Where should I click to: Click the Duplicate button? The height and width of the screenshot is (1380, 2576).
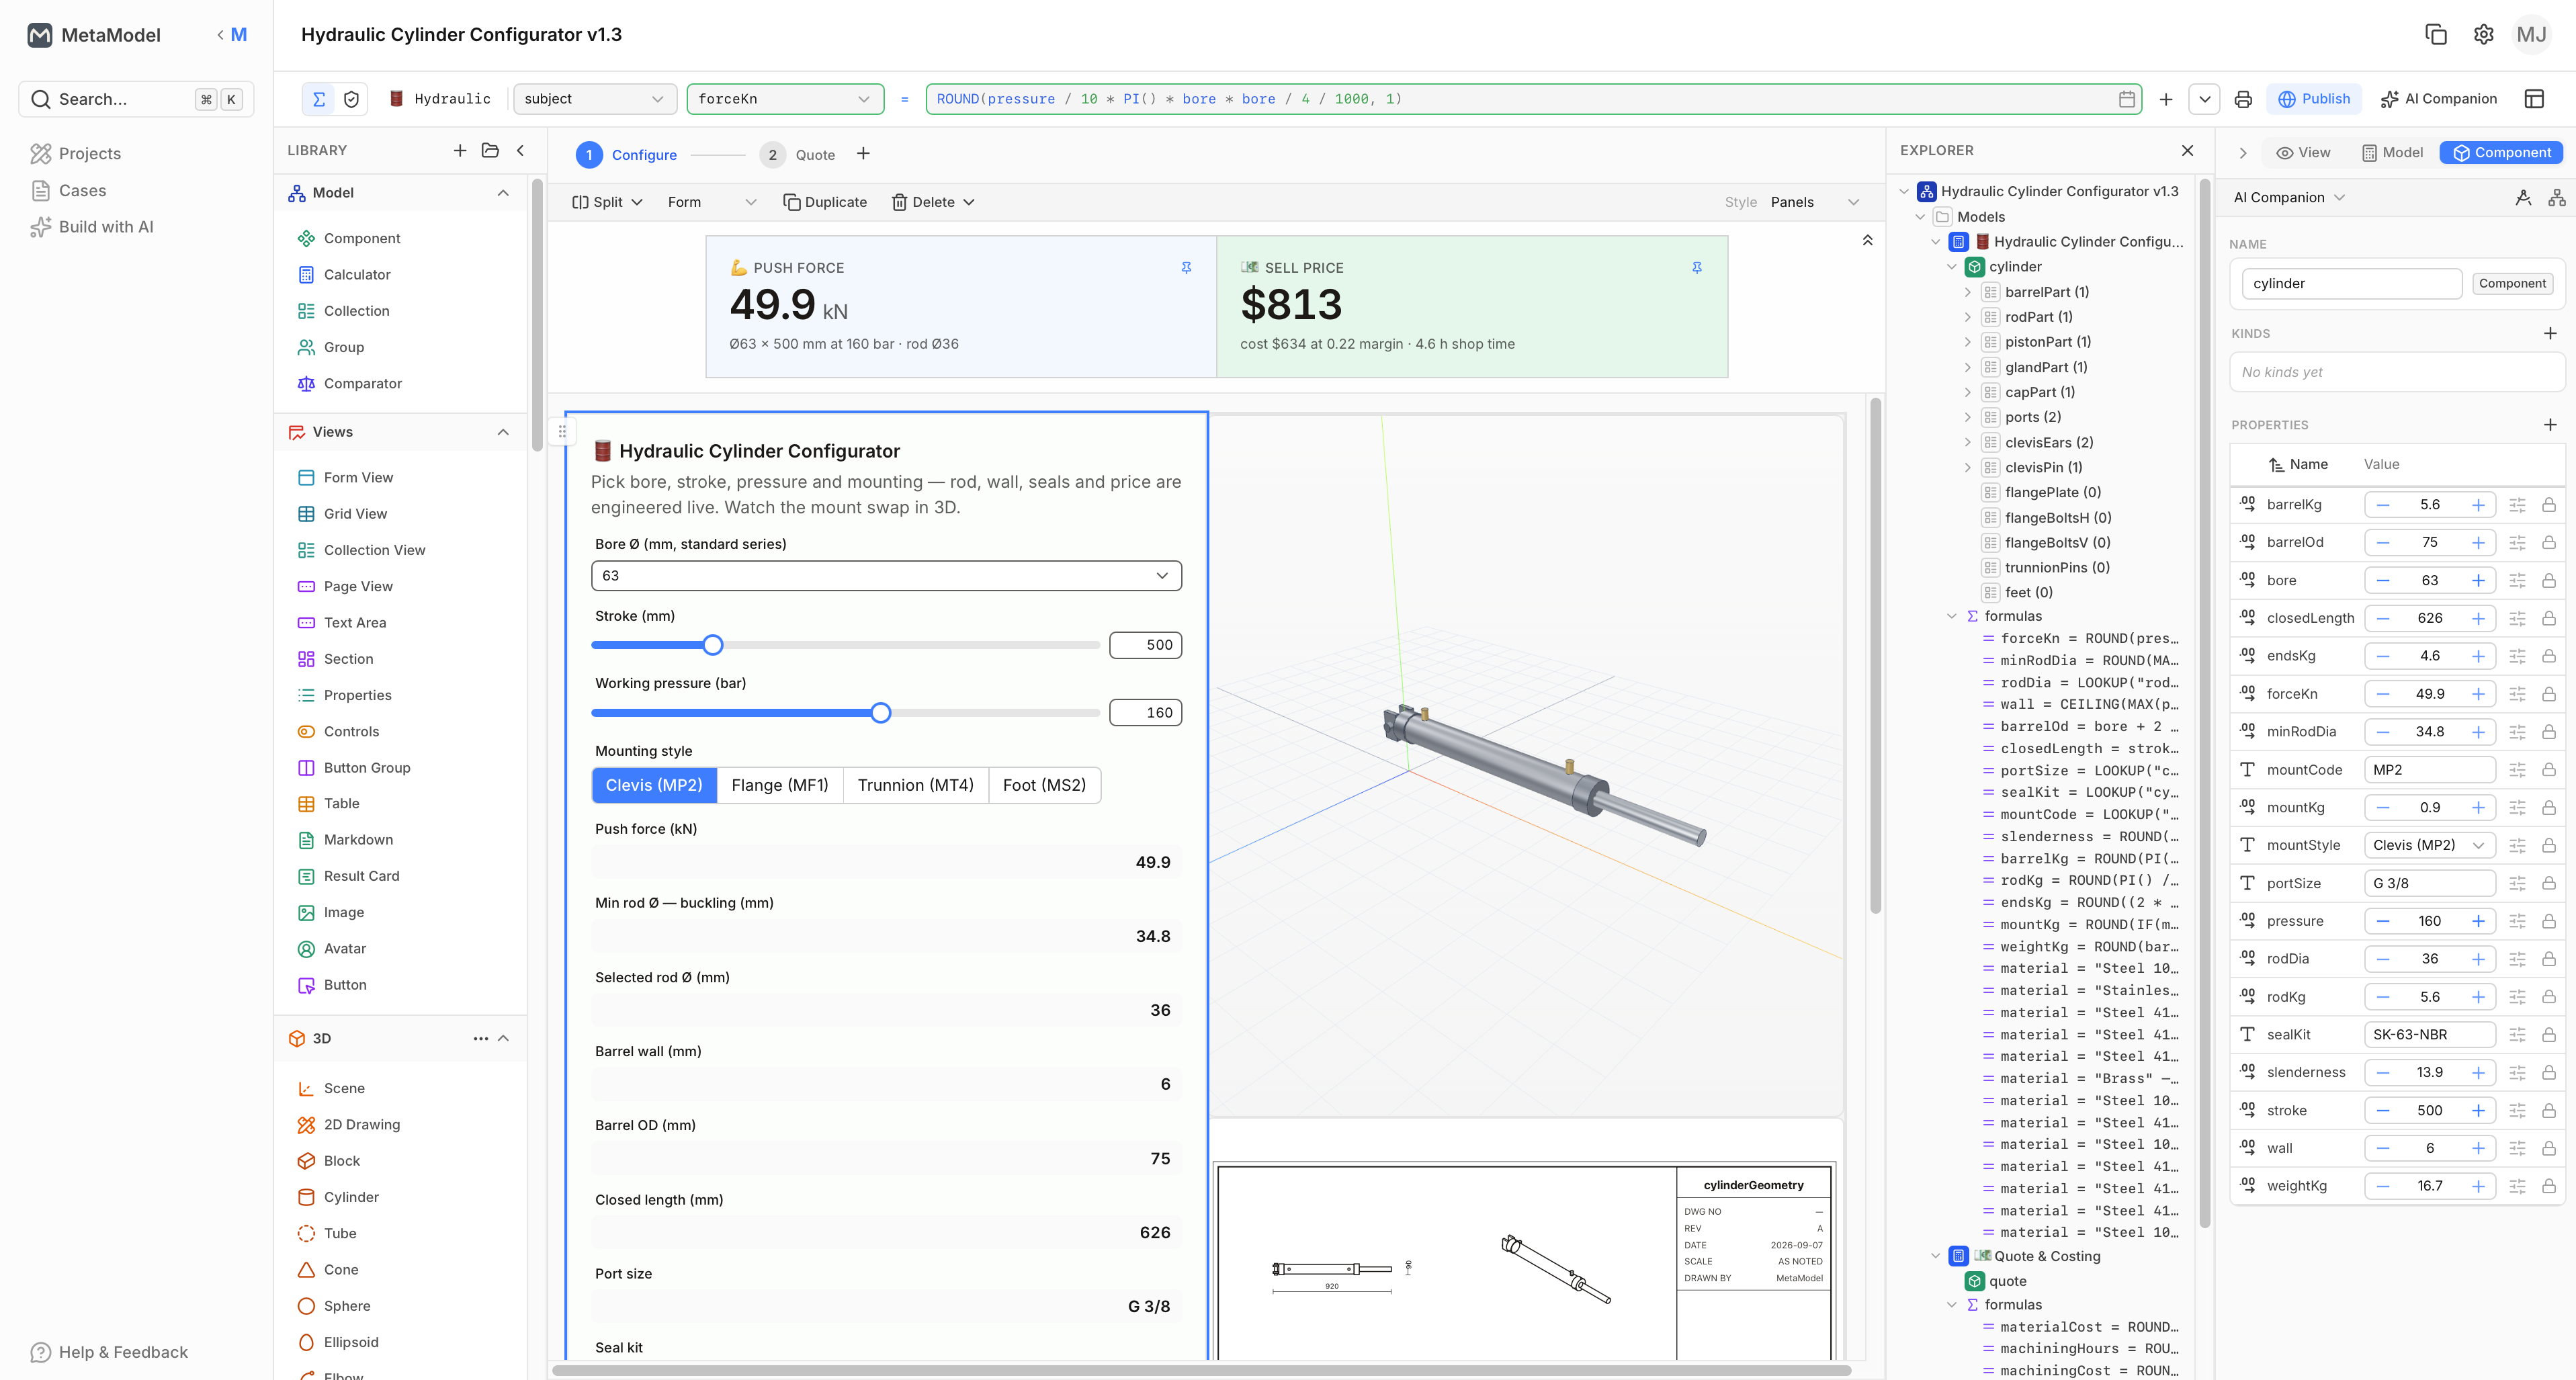(825, 202)
